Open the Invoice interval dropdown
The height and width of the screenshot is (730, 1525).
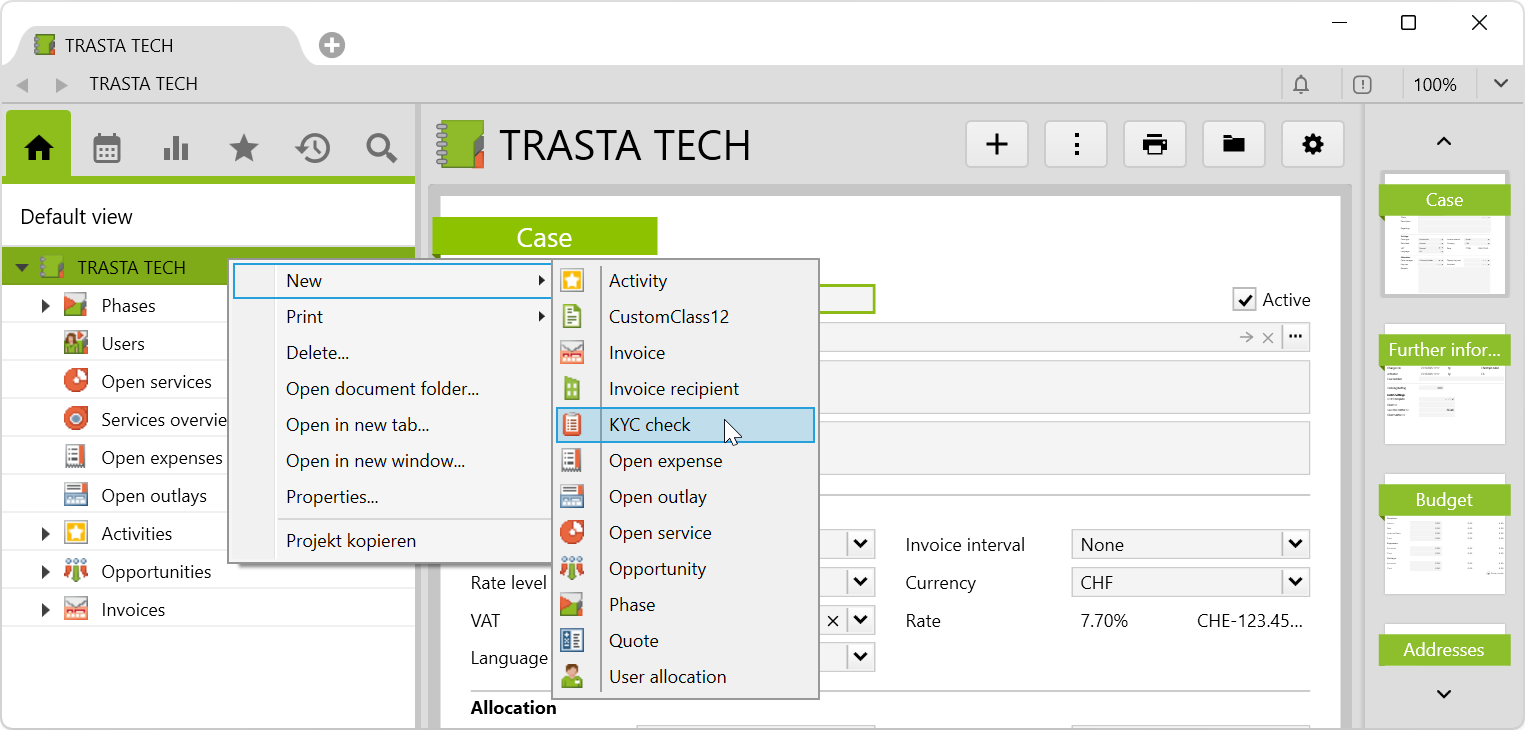[x=1296, y=545]
